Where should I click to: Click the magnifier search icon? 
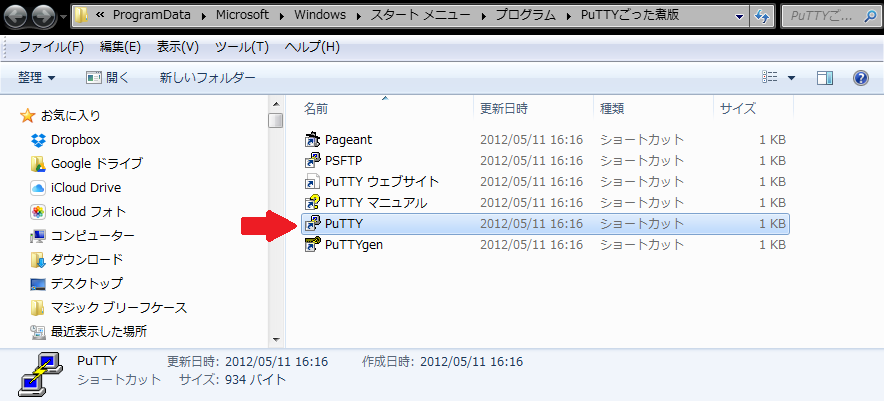(x=870, y=17)
